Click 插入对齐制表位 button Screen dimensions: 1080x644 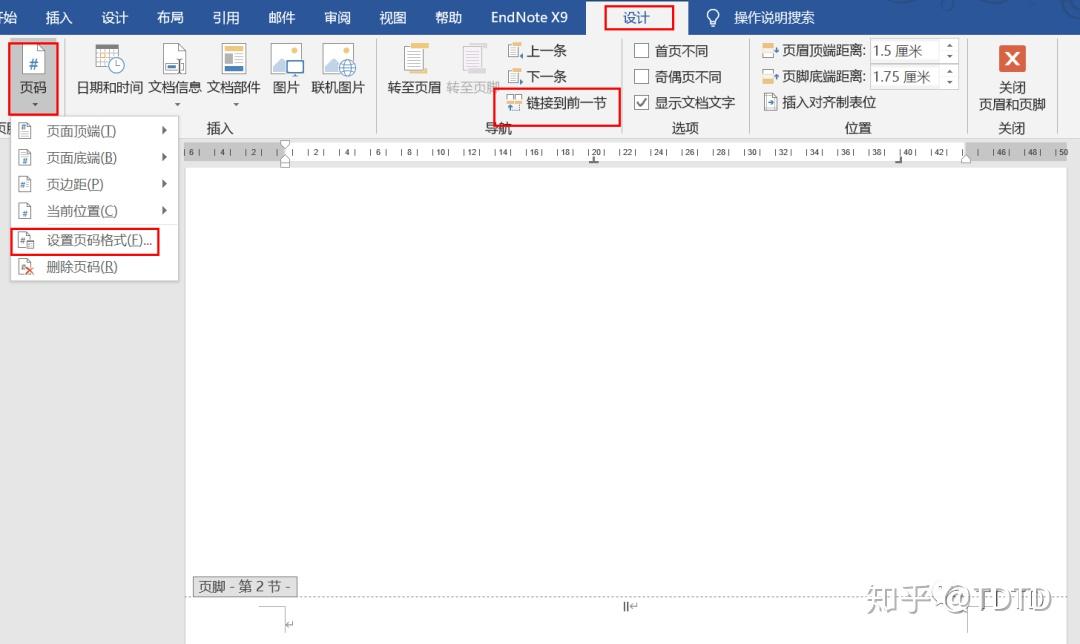[x=820, y=103]
